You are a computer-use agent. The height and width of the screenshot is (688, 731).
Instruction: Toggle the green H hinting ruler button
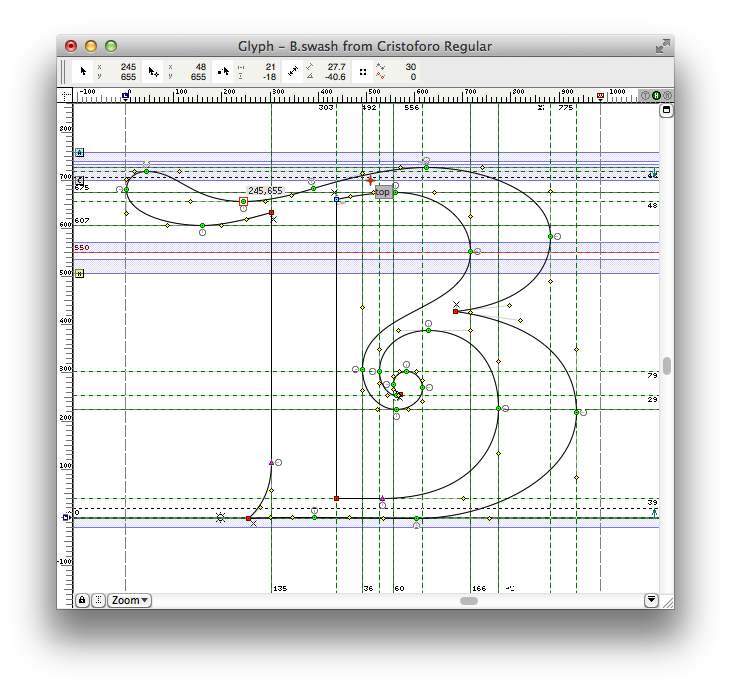[x=656, y=95]
